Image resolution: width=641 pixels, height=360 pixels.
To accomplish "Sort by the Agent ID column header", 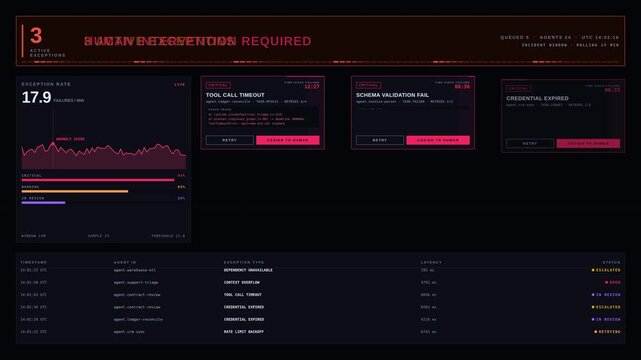I will click(x=125, y=262).
